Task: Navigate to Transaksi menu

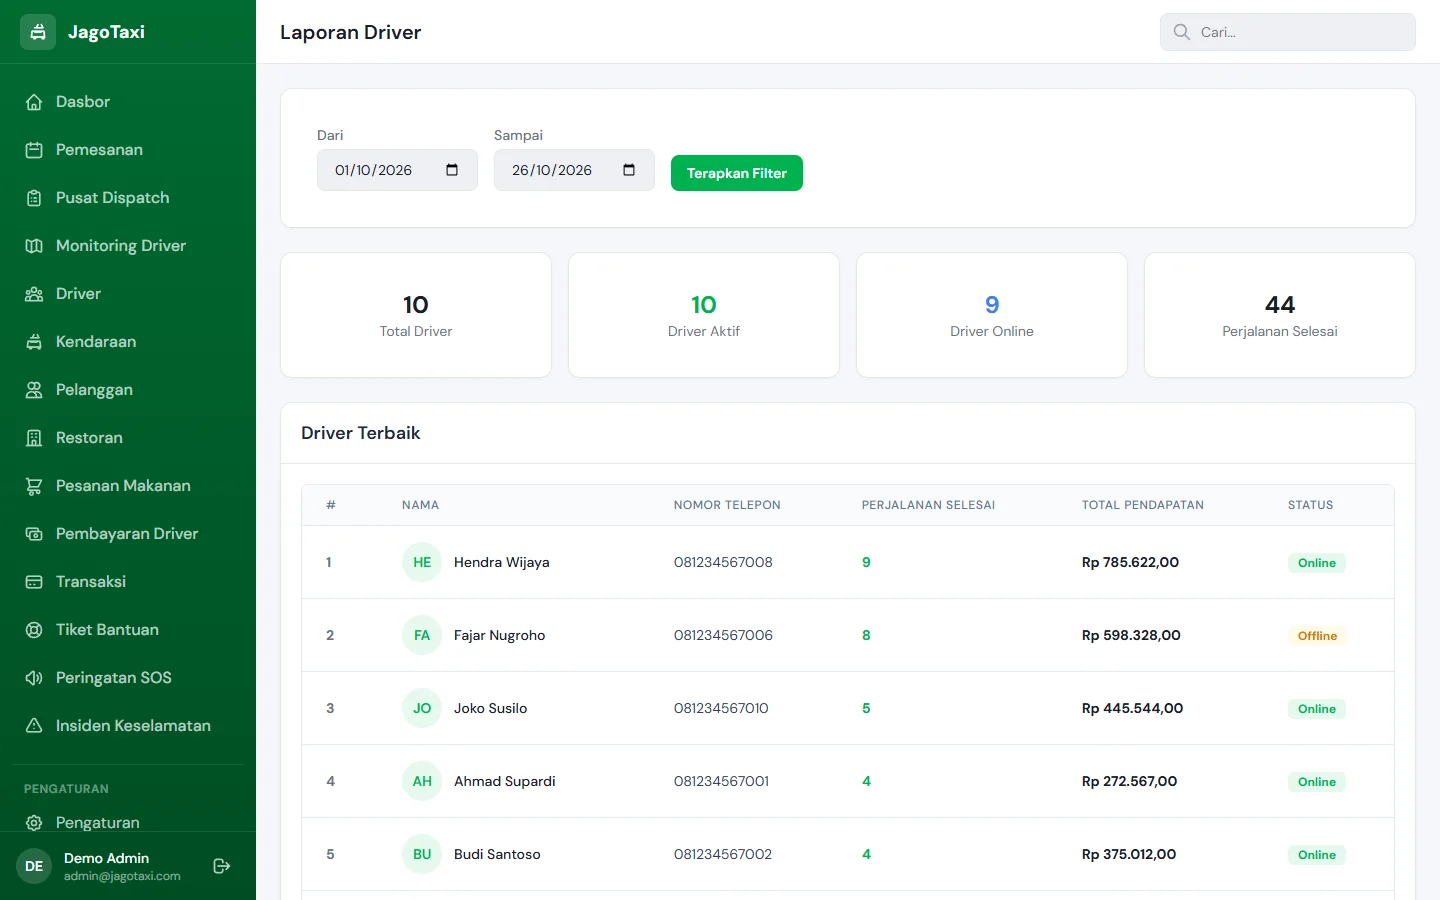Action: (x=128, y=582)
